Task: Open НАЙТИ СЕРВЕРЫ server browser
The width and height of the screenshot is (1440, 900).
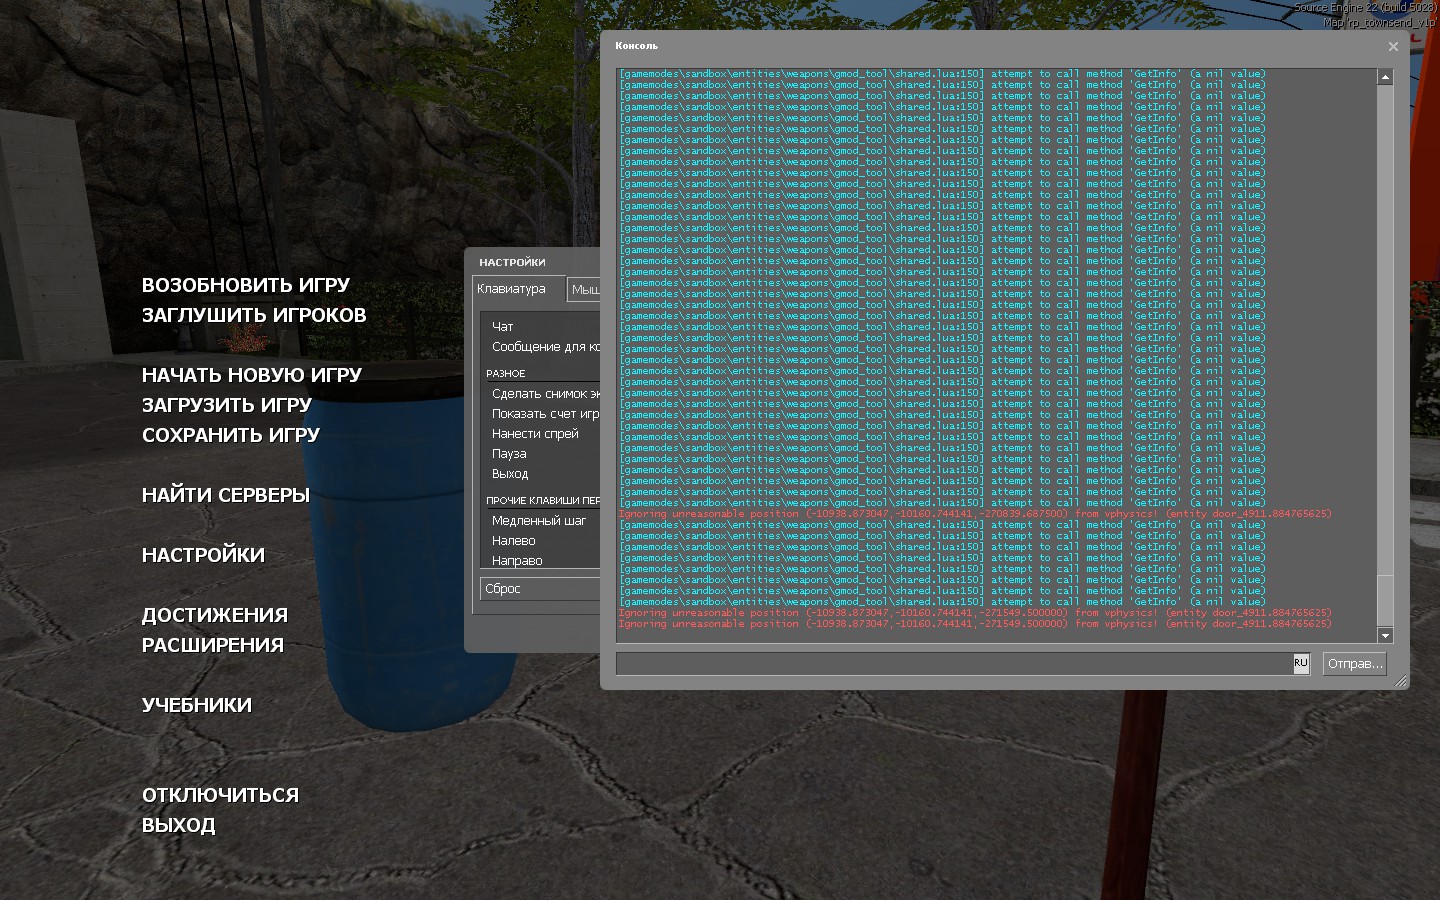Action: point(226,495)
